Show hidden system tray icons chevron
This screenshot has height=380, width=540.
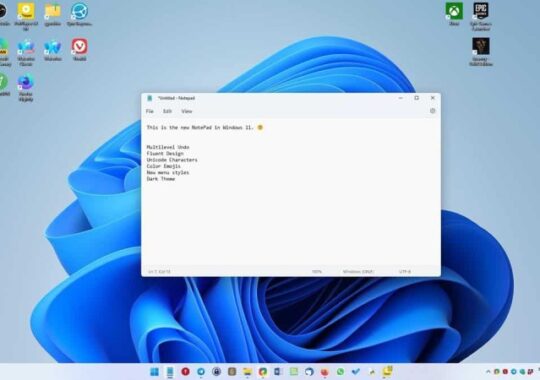pos(488,371)
